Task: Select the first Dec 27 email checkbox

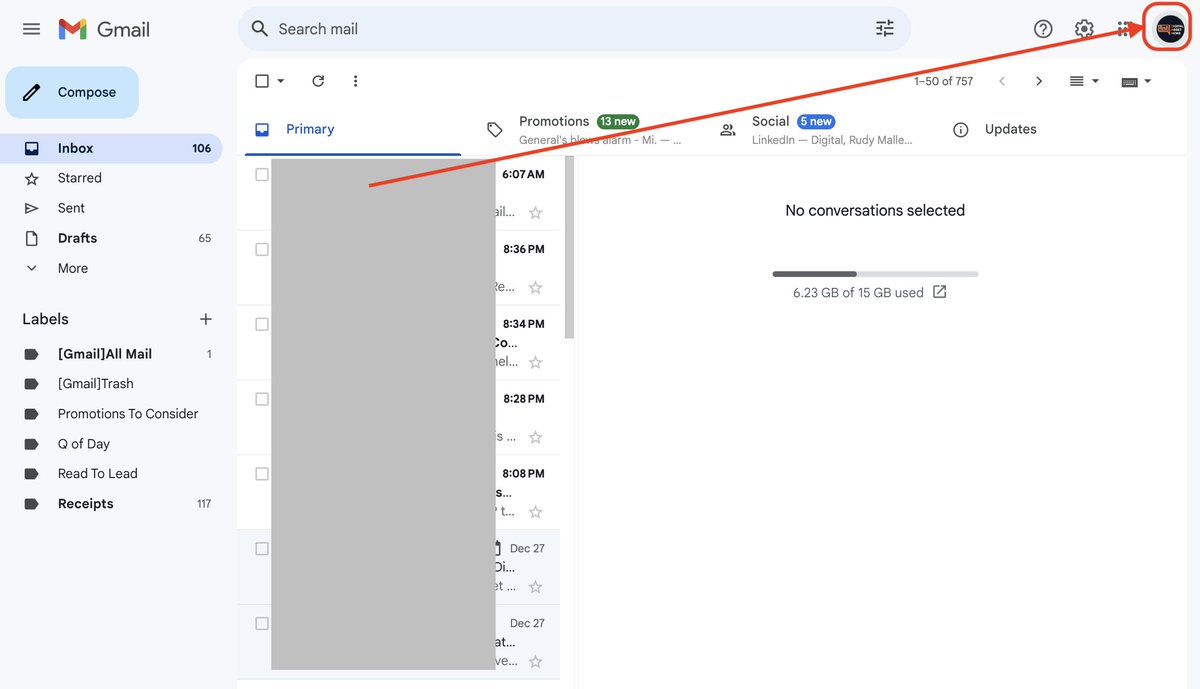Action: point(262,549)
